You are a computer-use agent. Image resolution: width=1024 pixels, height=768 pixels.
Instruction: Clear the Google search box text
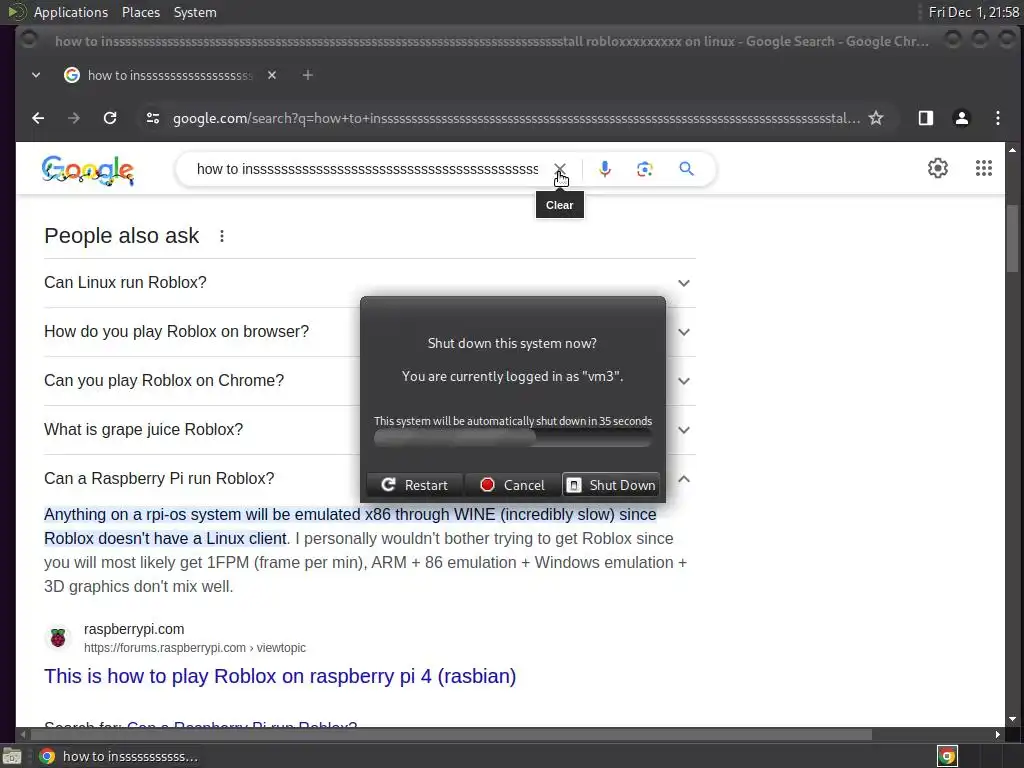tap(560, 169)
